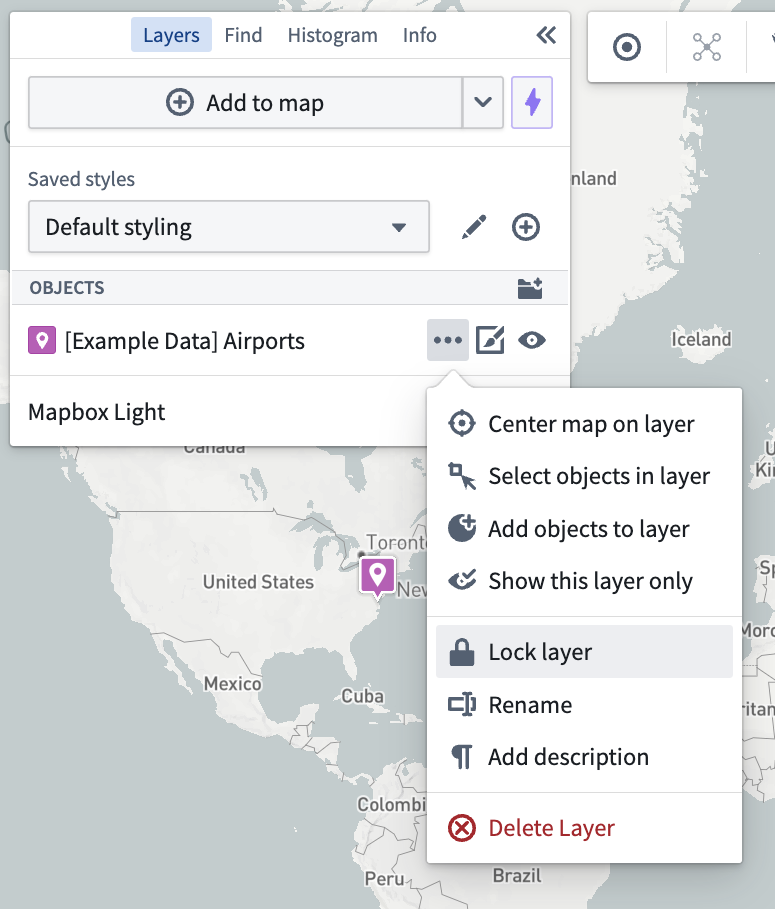Choose Select objects in layer

(584, 477)
